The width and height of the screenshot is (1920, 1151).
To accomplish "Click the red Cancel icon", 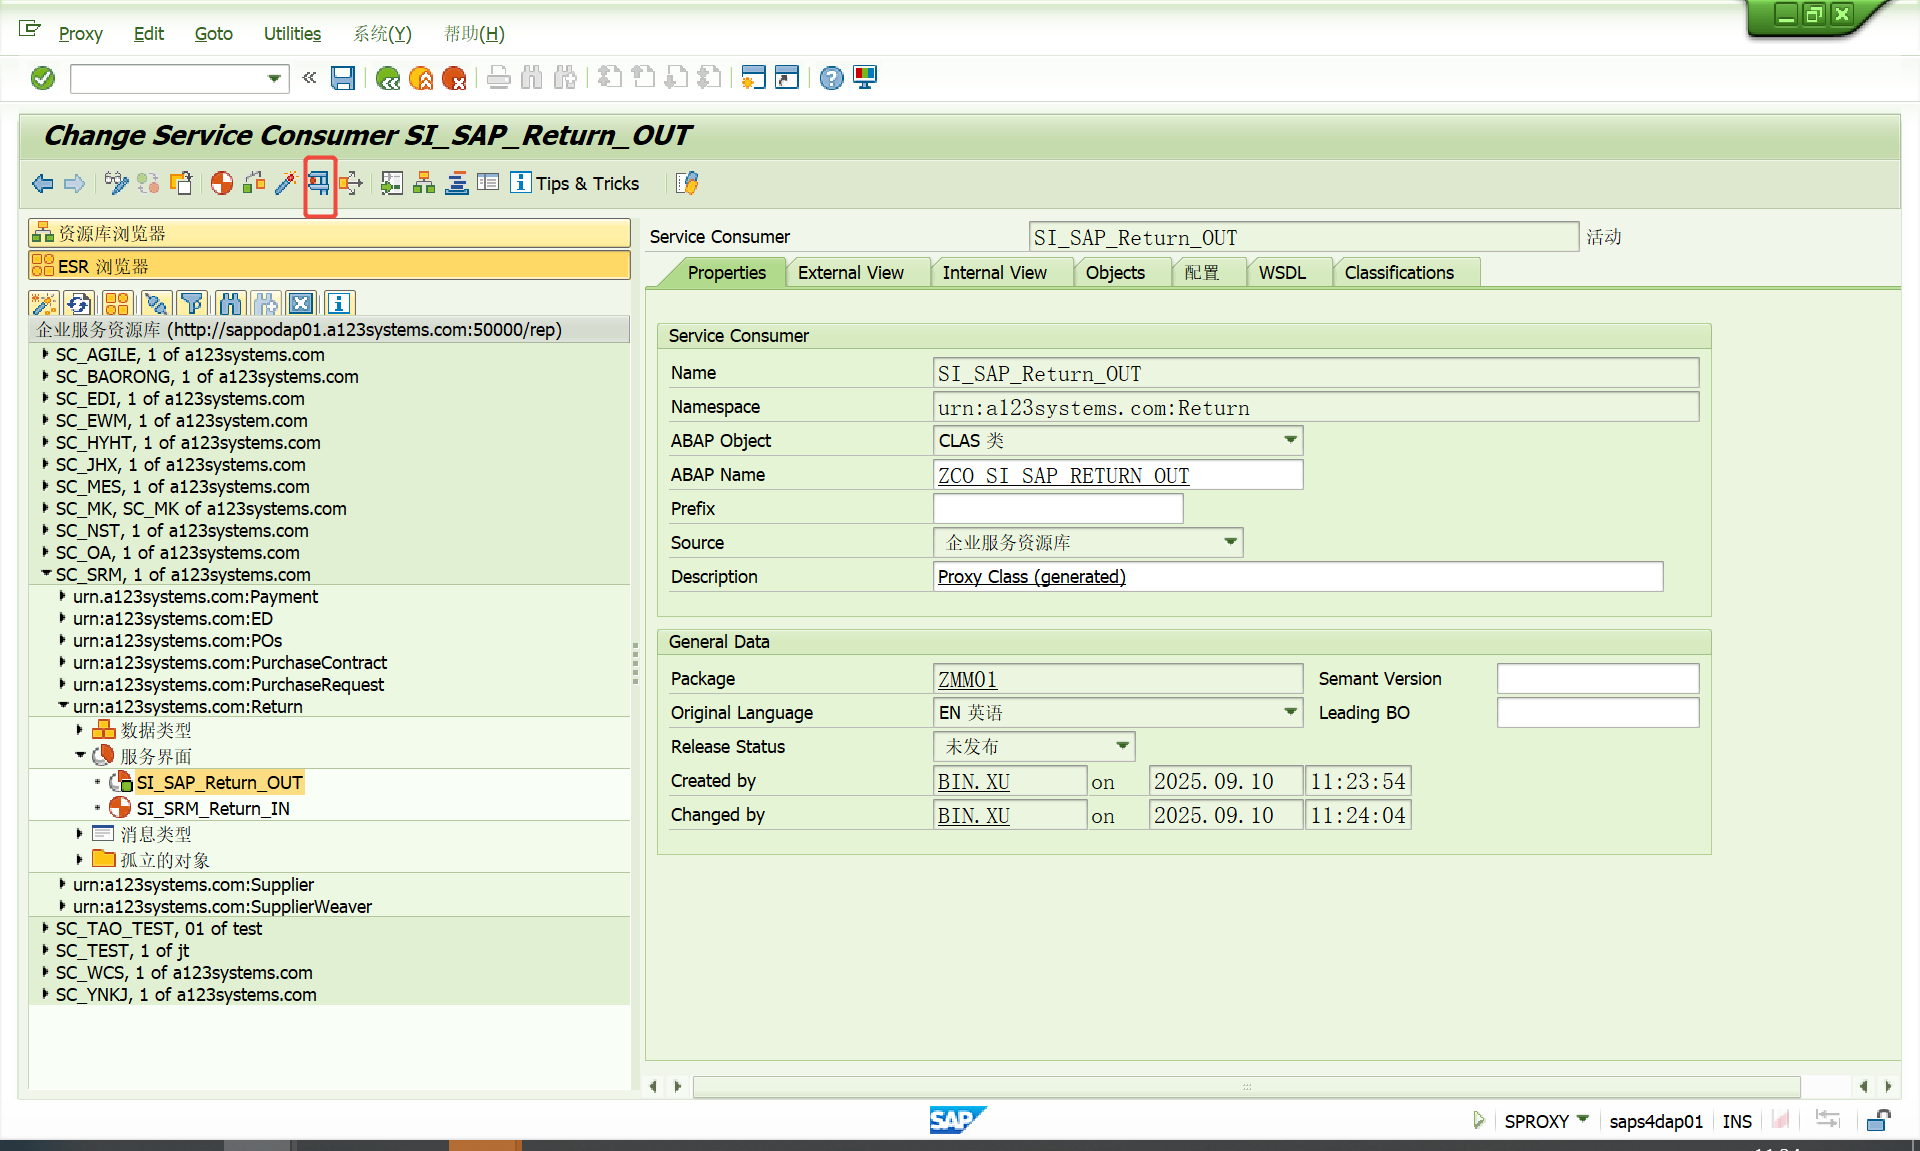I will point(454,78).
